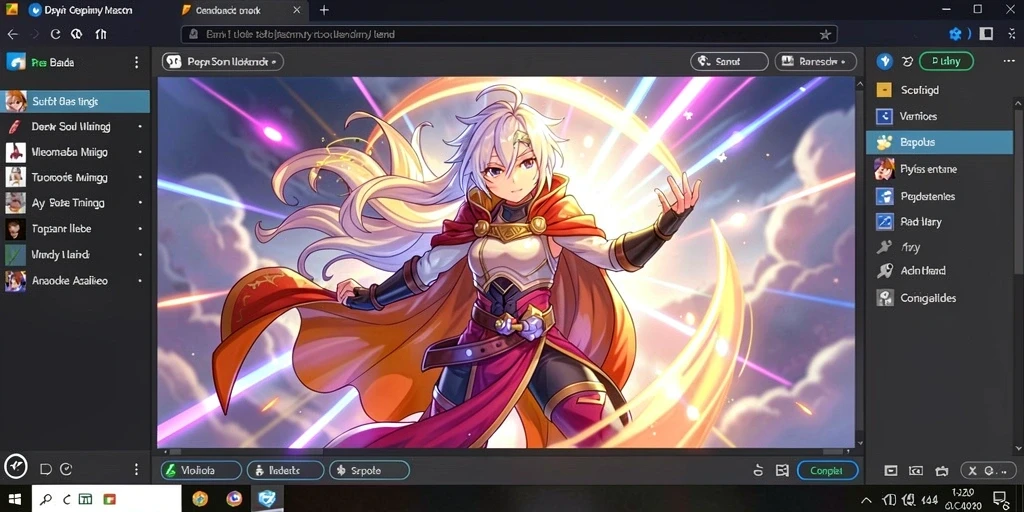Click the image icon left of Conplet button
This screenshot has width=1024, height=512.
(x=782, y=470)
